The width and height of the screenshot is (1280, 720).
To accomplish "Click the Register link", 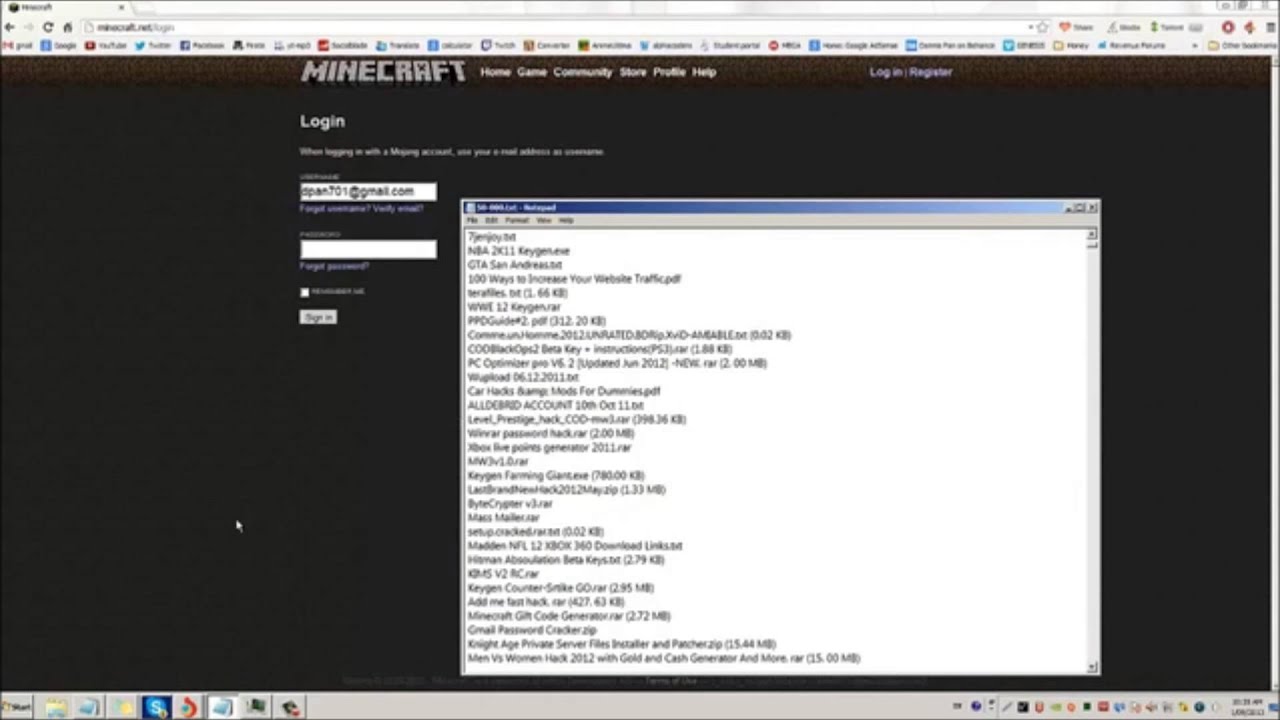I will (x=931, y=72).
